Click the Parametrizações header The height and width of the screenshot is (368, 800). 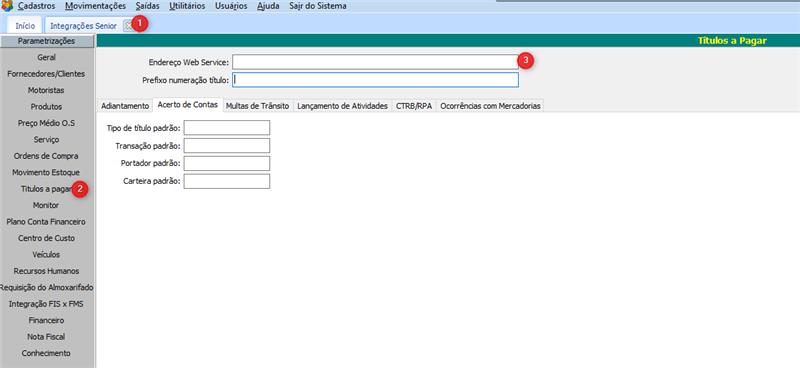(x=46, y=41)
